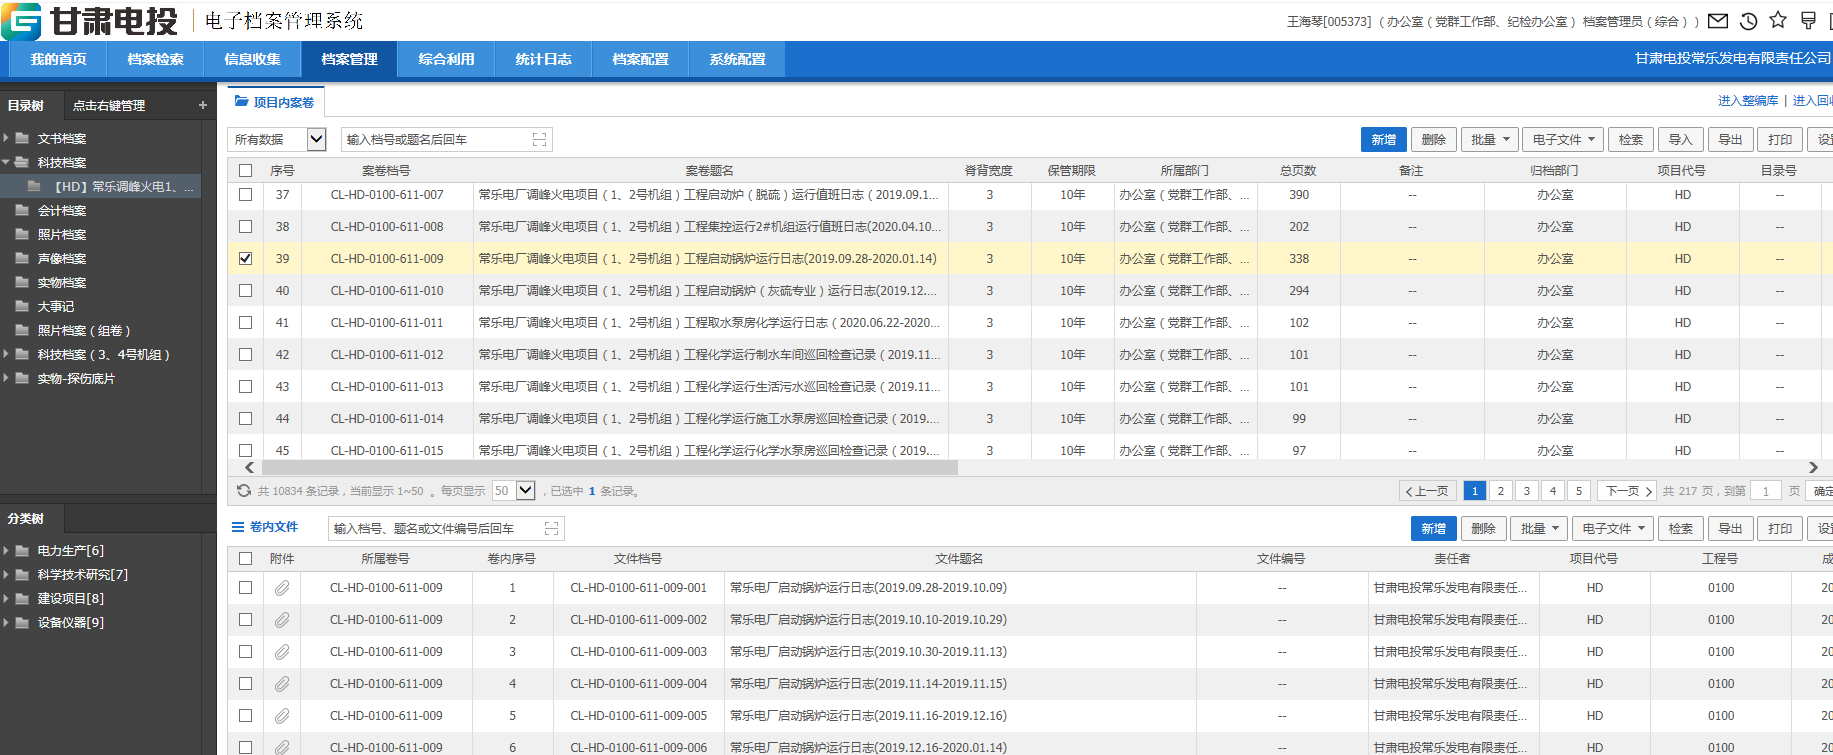Open the 所有数据 filter dropdown
This screenshot has height=755, width=1833.
[277, 139]
